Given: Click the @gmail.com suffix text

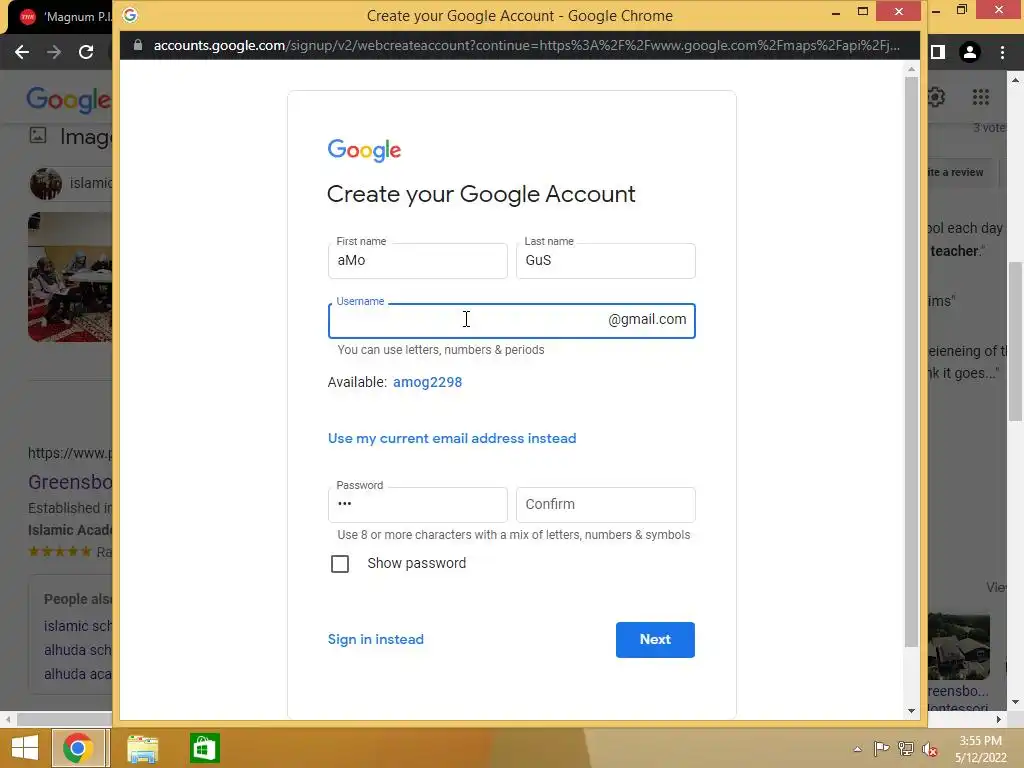Looking at the screenshot, I should pos(647,319).
